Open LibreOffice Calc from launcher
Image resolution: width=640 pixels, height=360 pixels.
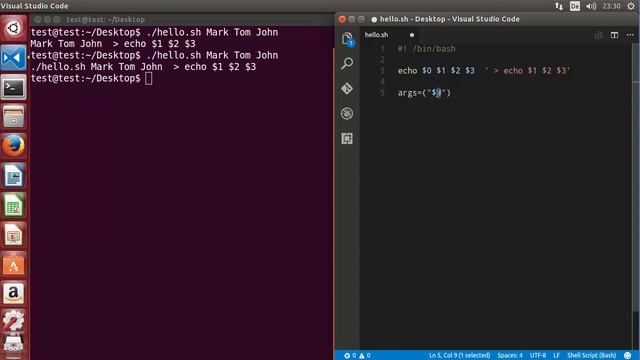pos(13,205)
